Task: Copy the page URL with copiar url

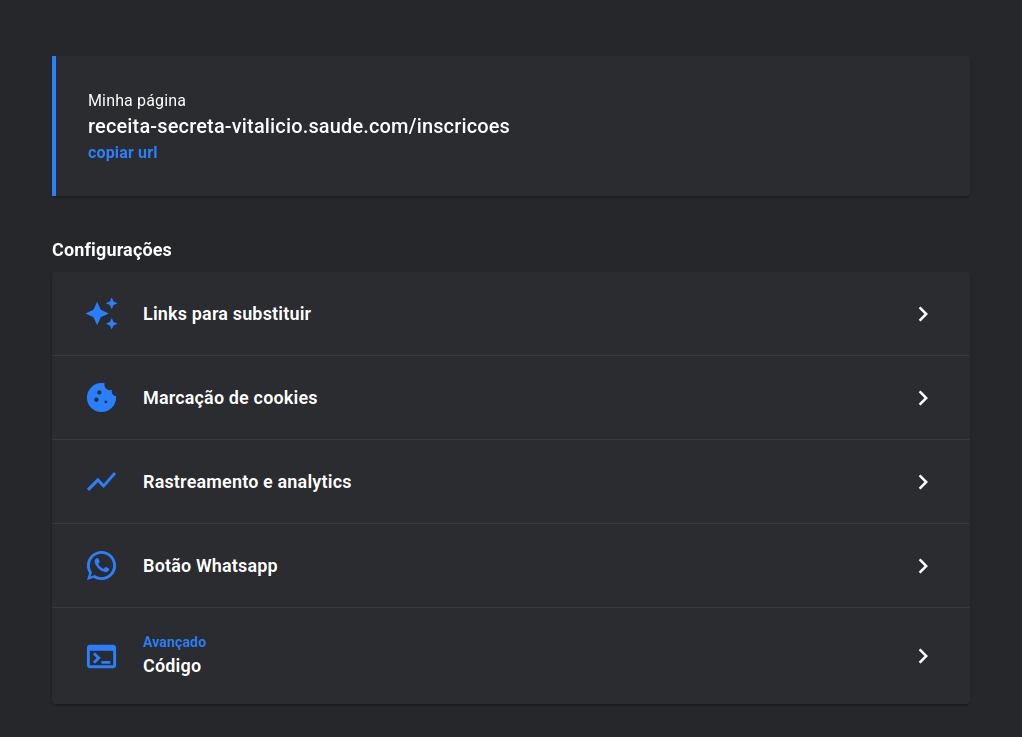Action: tap(122, 153)
